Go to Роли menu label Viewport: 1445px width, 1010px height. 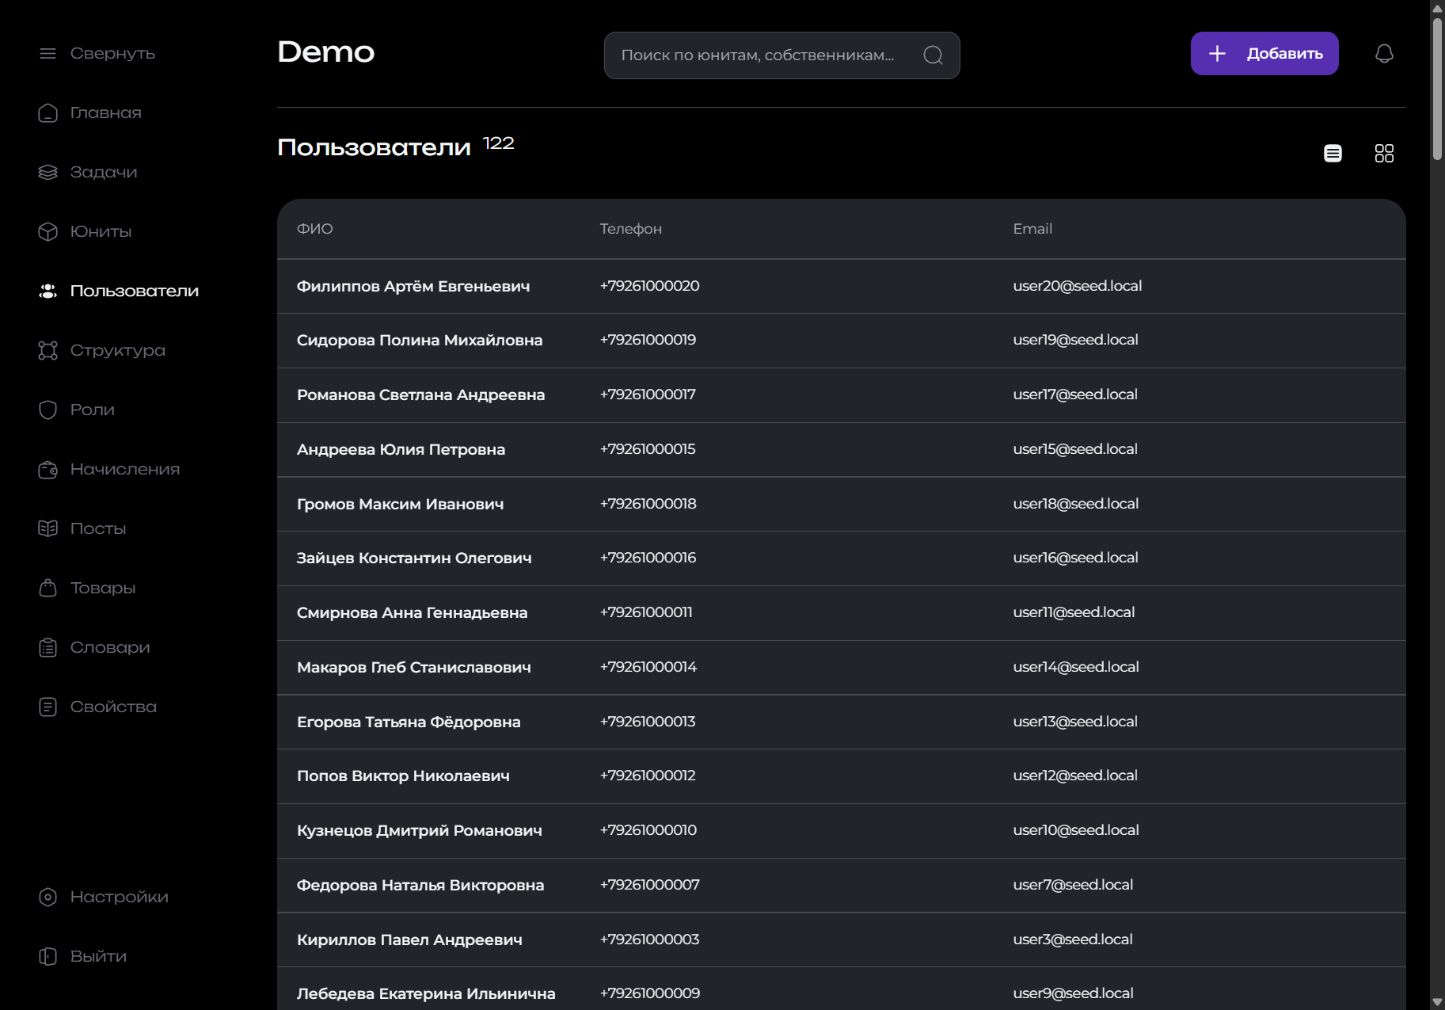[92, 410]
